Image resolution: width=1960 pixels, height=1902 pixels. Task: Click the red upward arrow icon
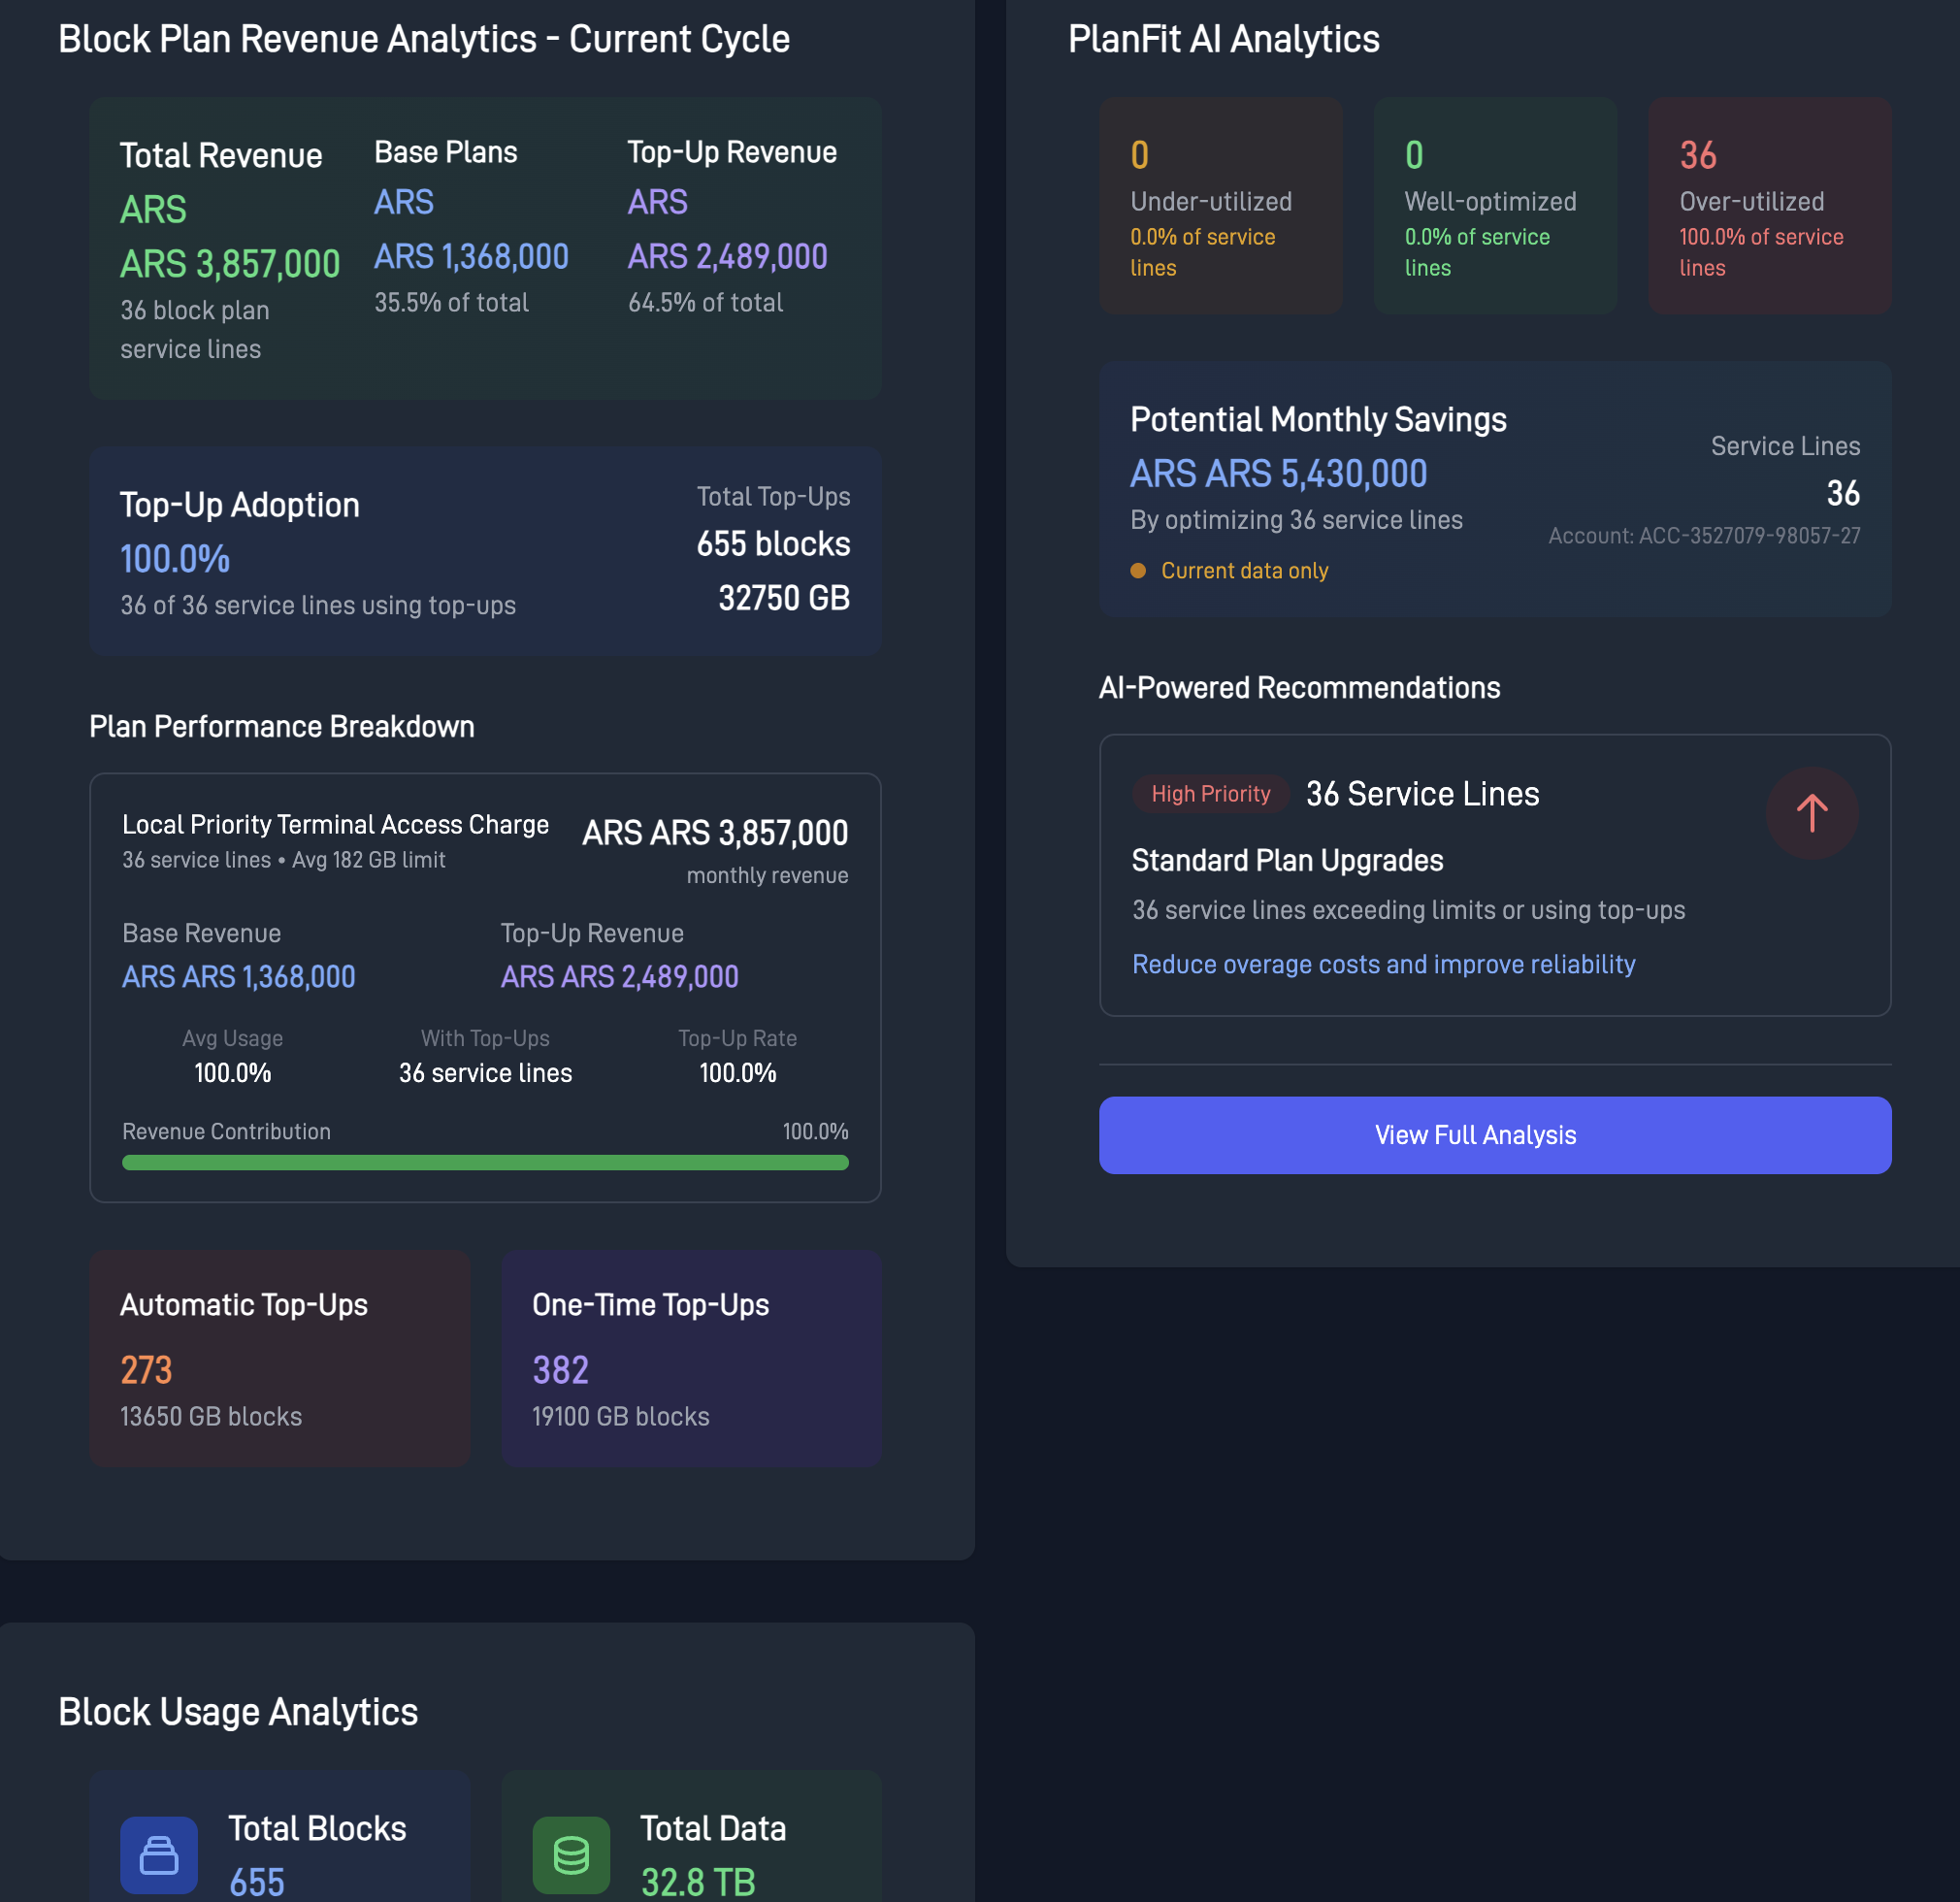(1811, 813)
